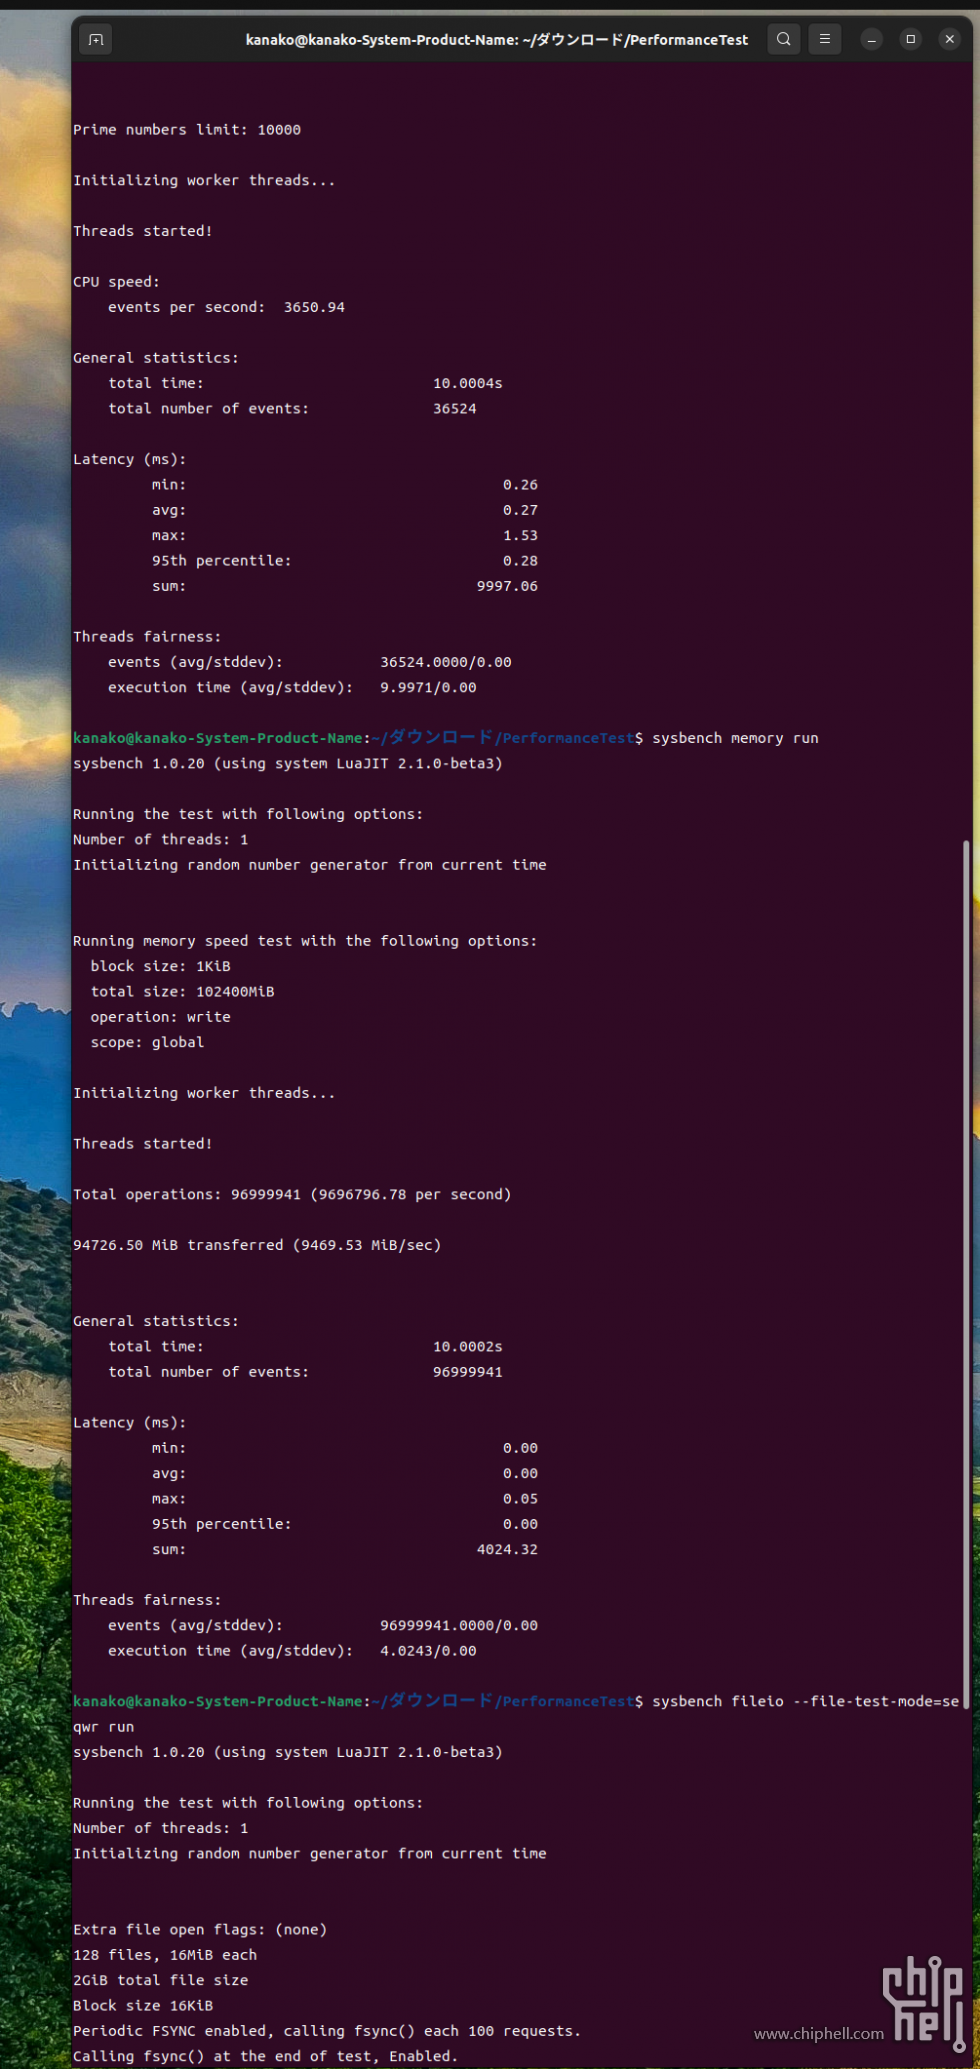This screenshot has height=2069, width=980.
Task: Click the chiphell logo watermark
Action: [x=924, y=2004]
